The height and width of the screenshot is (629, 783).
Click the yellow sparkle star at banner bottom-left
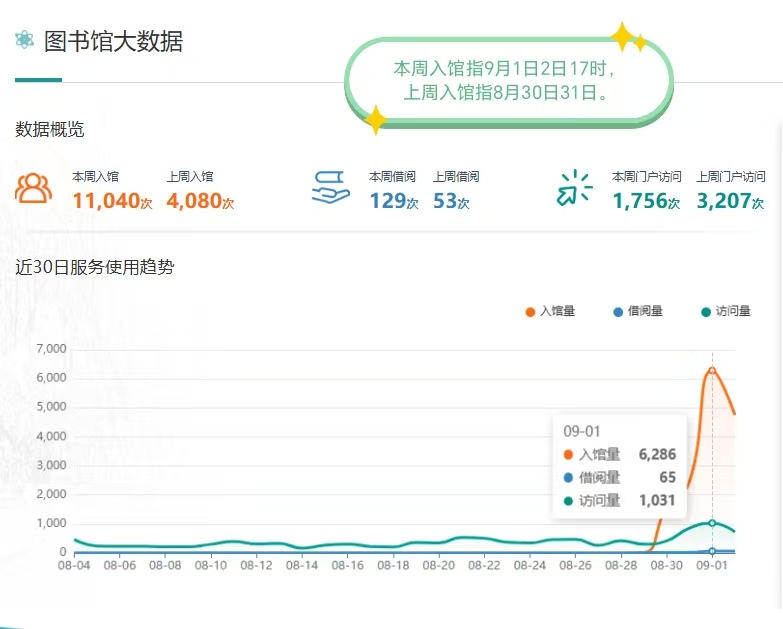coord(375,120)
